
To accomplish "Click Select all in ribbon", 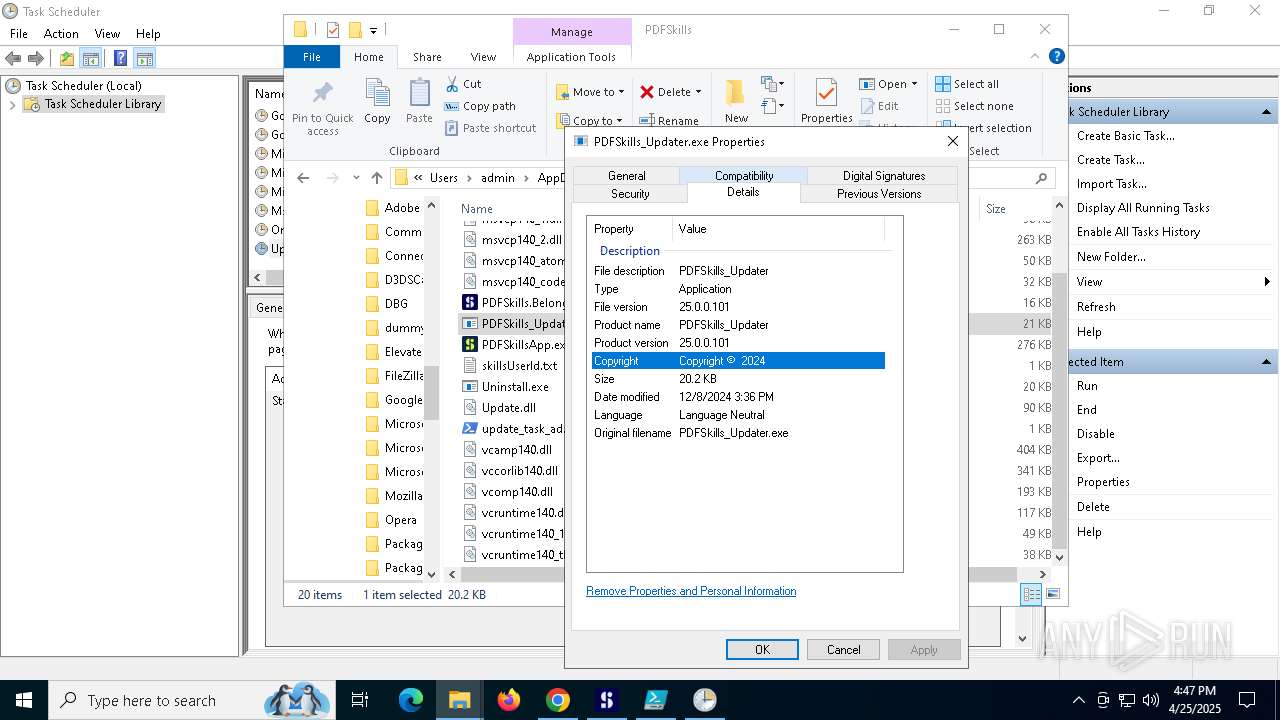I will tap(968, 84).
